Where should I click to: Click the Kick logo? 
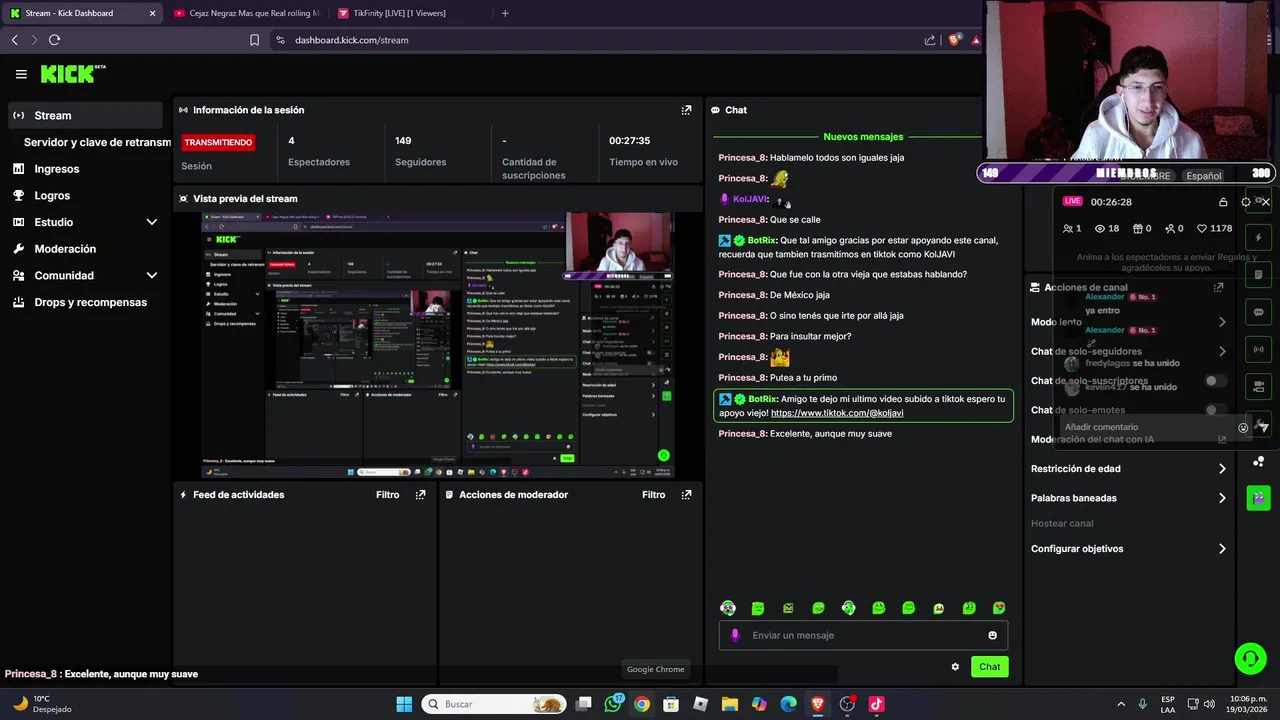(73, 74)
